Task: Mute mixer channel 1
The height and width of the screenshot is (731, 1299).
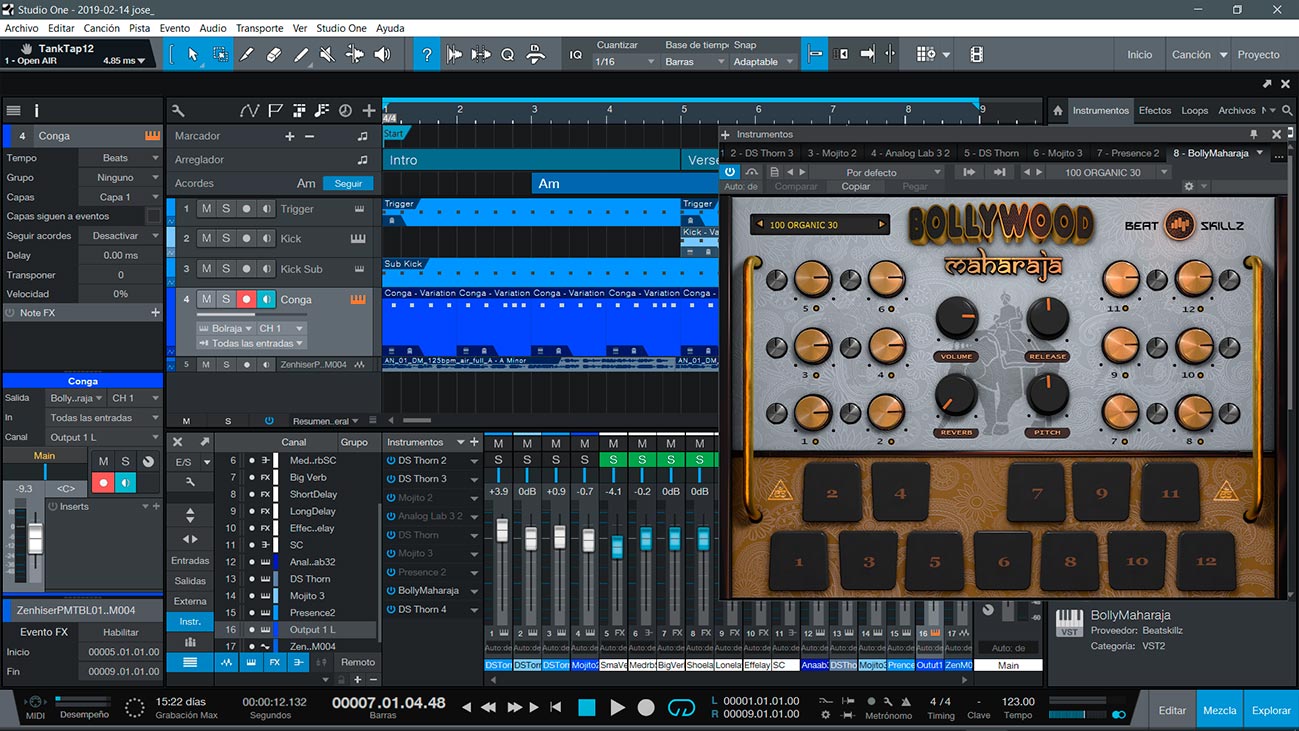Action: 498,443
